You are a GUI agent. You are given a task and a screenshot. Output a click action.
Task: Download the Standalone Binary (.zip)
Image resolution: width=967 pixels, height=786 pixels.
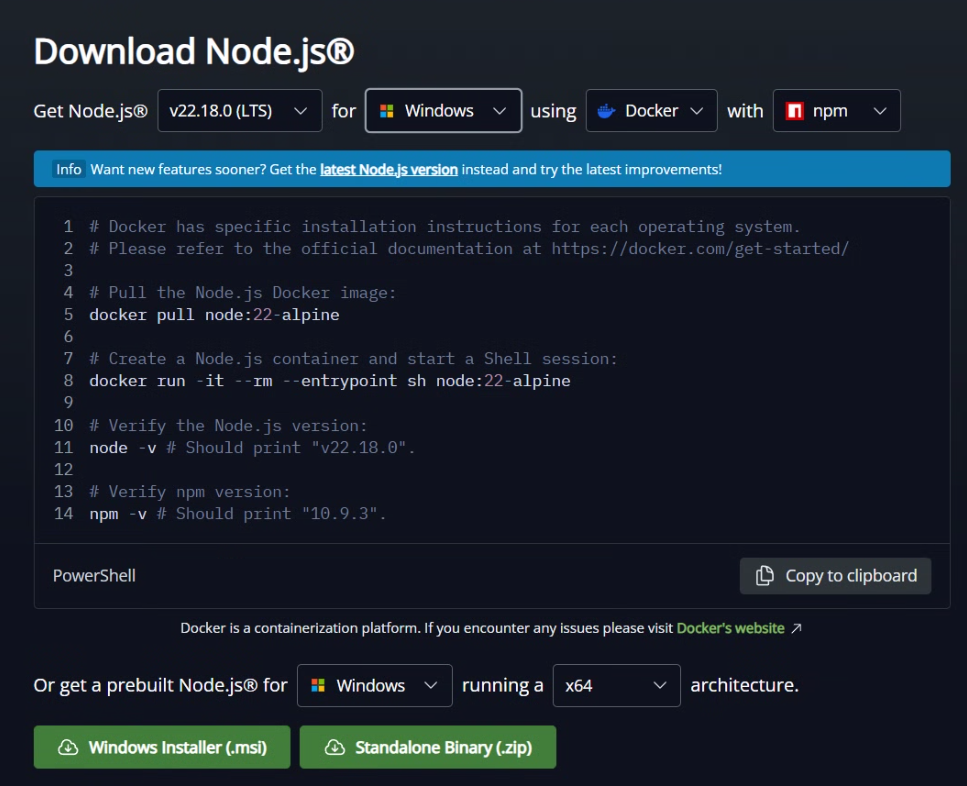(x=428, y=747)
